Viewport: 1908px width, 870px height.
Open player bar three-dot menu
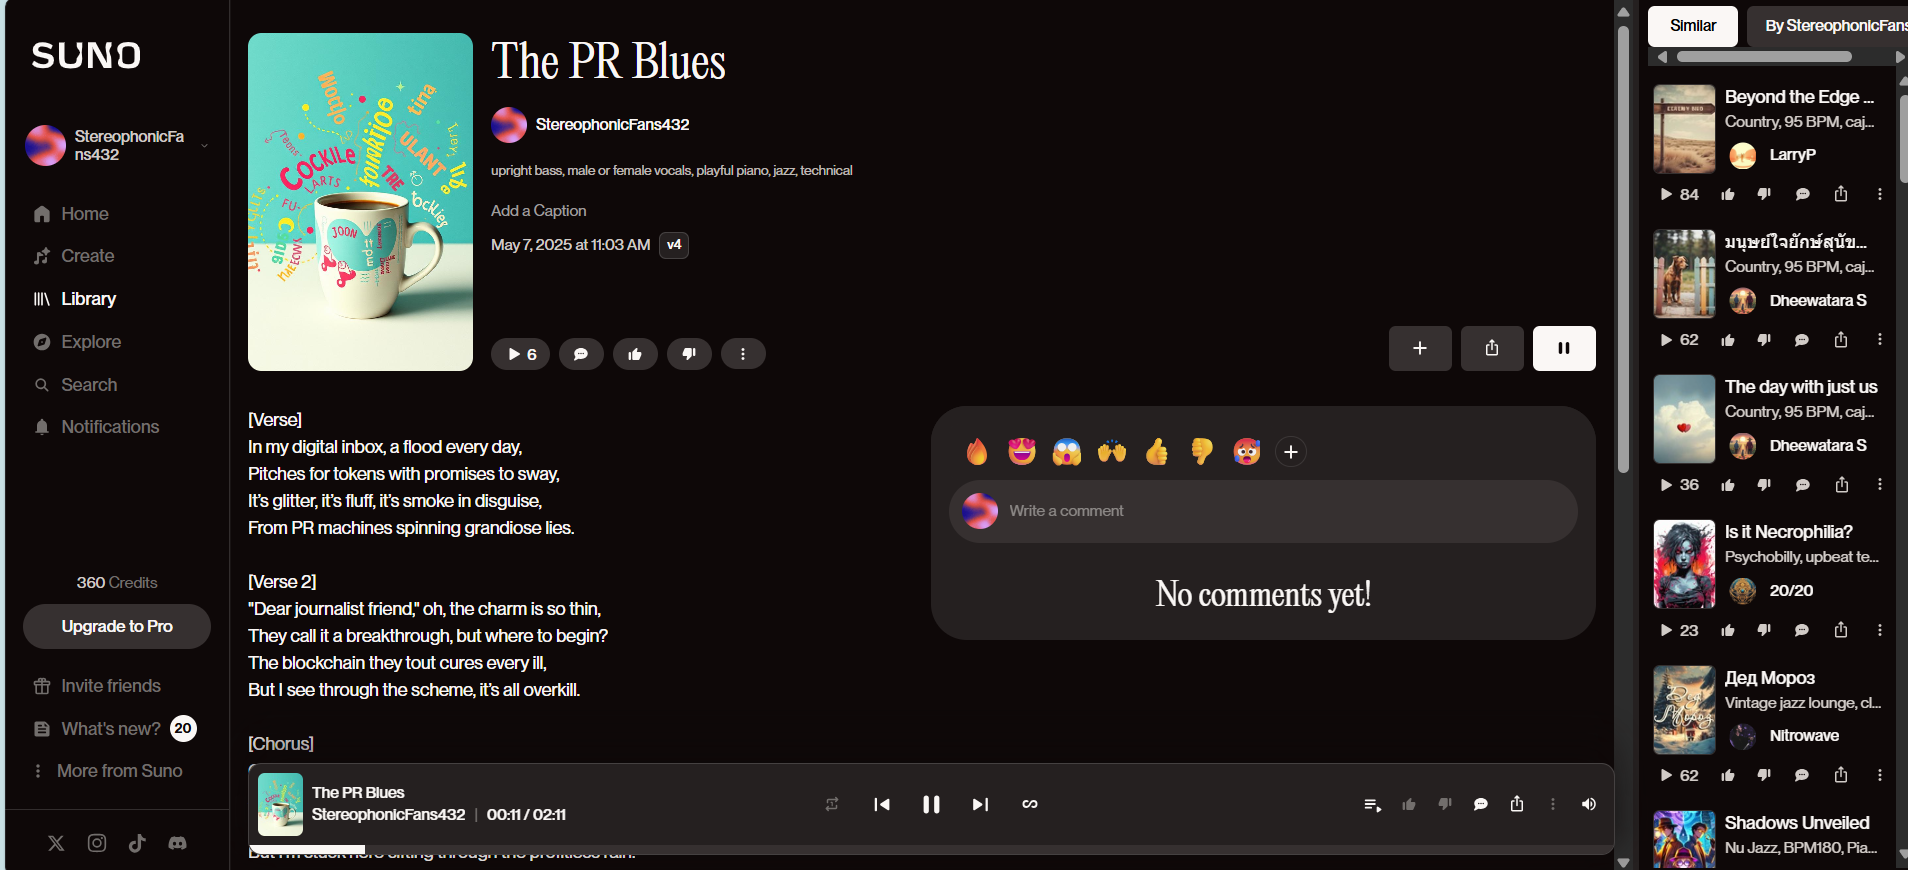(1553, 804)
